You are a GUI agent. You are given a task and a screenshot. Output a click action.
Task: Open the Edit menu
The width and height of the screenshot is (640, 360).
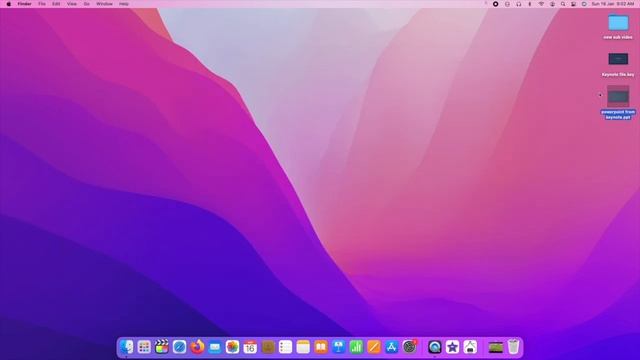click(56, 4)
